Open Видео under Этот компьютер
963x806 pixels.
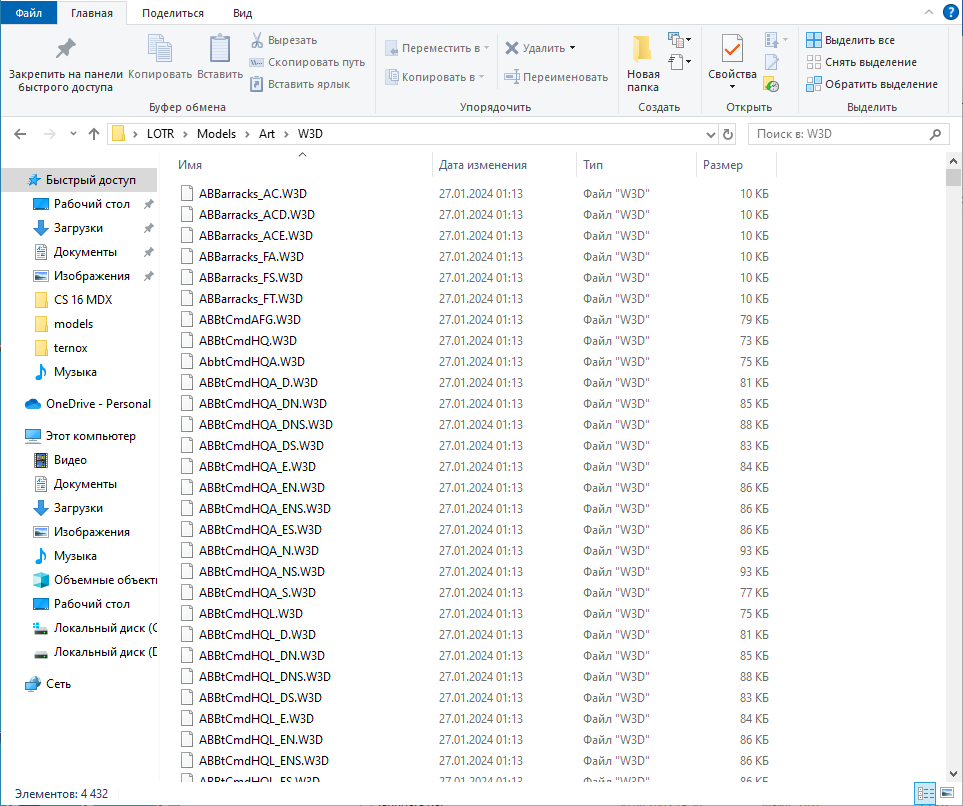click(60, 460)
